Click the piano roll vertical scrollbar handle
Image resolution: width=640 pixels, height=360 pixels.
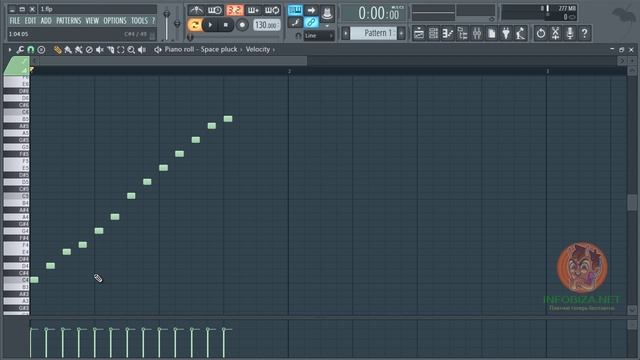pyautogui.click(x=632, y=203)
